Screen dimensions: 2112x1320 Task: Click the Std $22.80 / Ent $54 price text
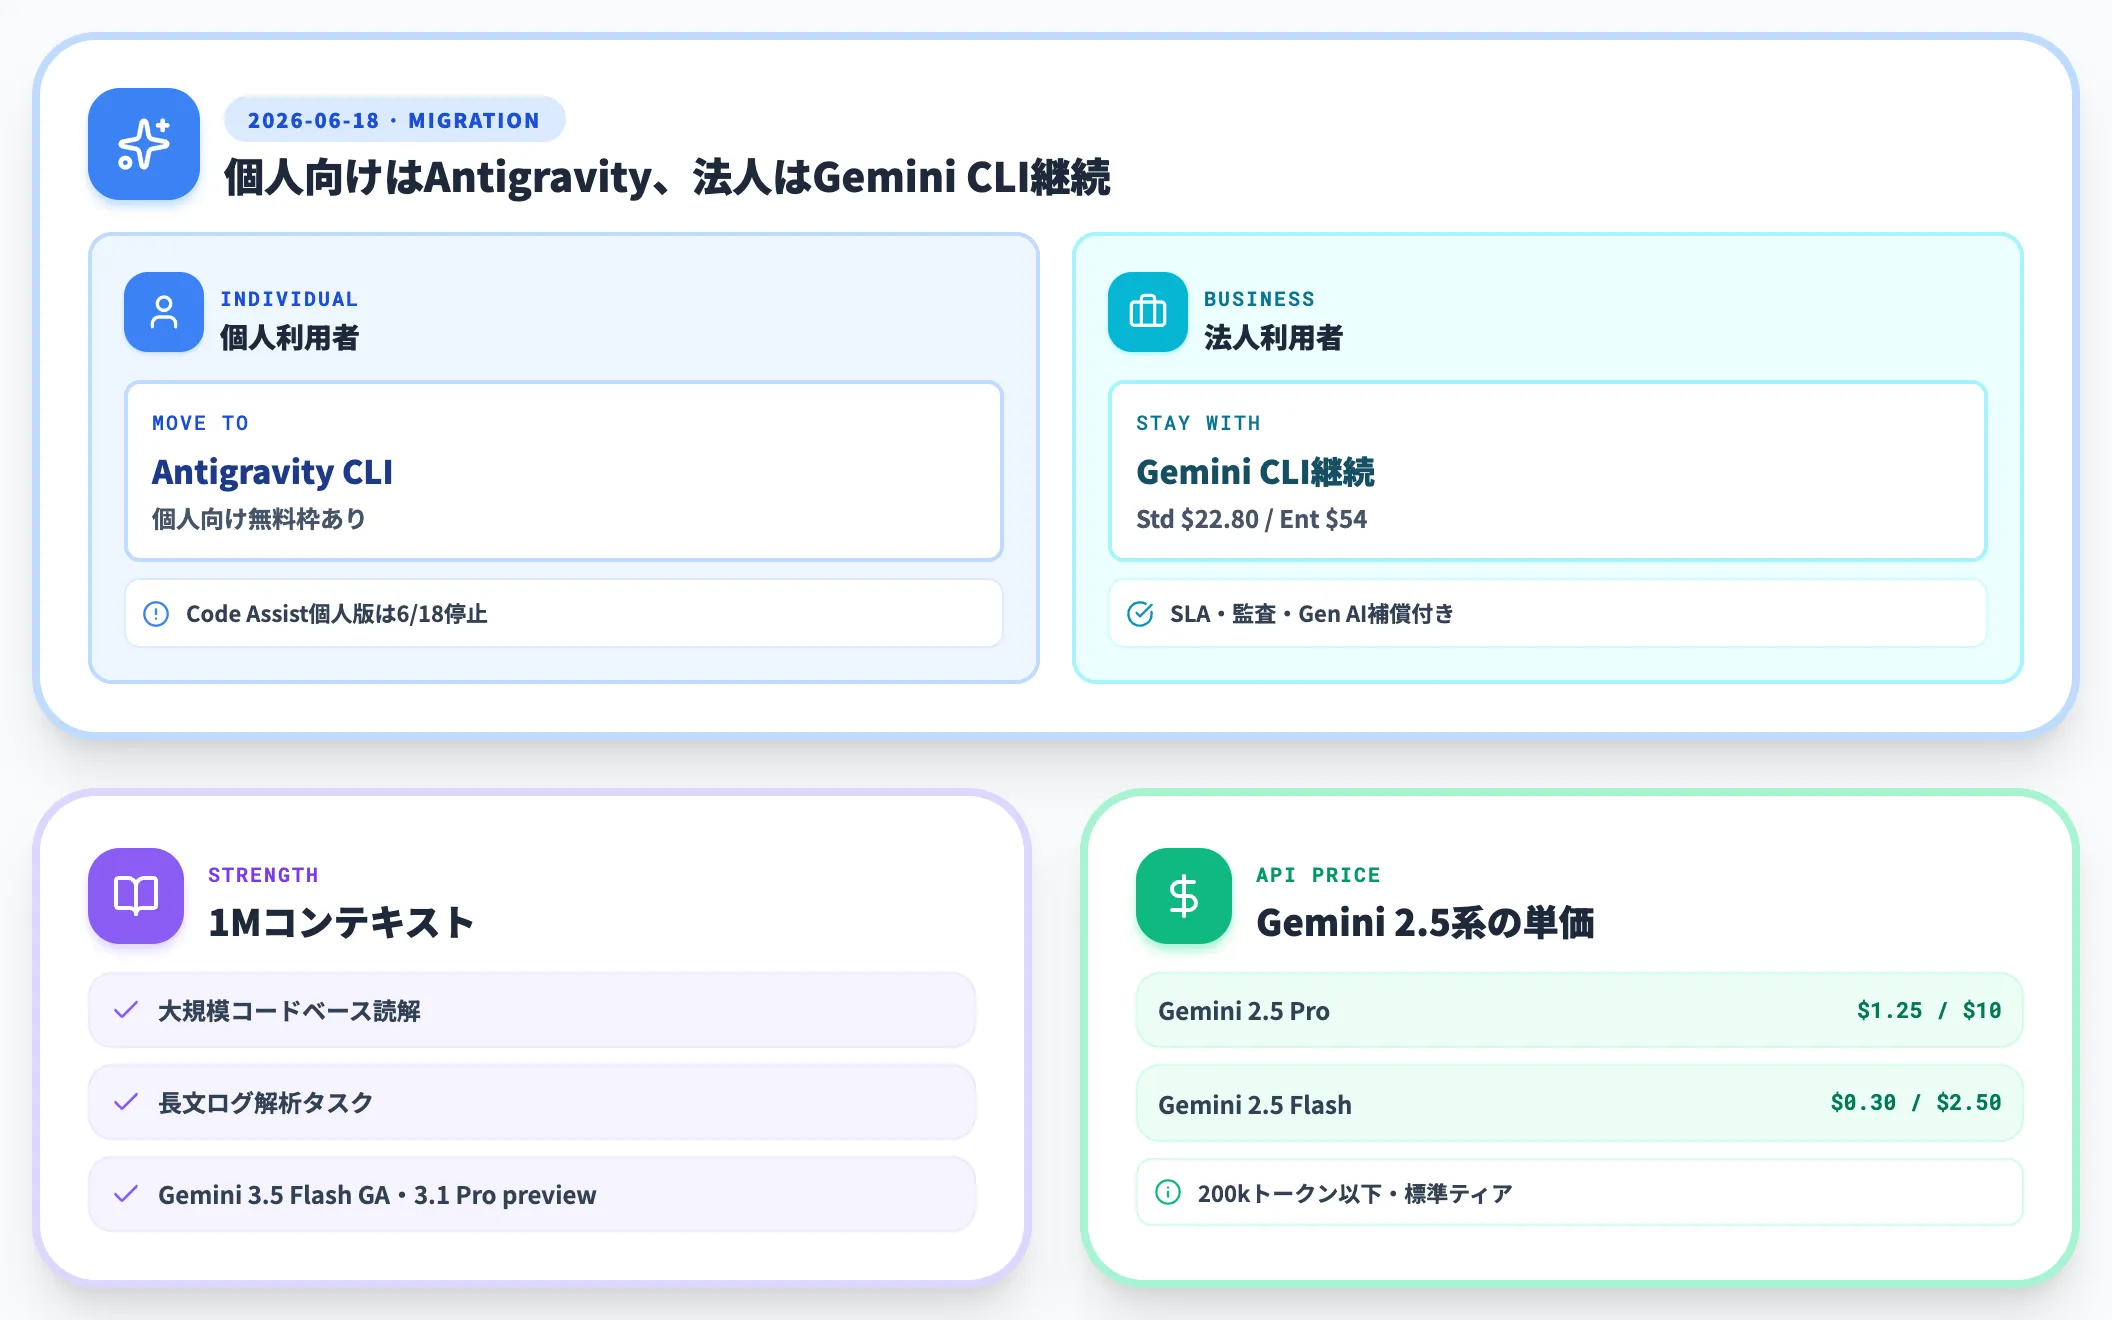pyautogui.click(x=1251, y=519)
